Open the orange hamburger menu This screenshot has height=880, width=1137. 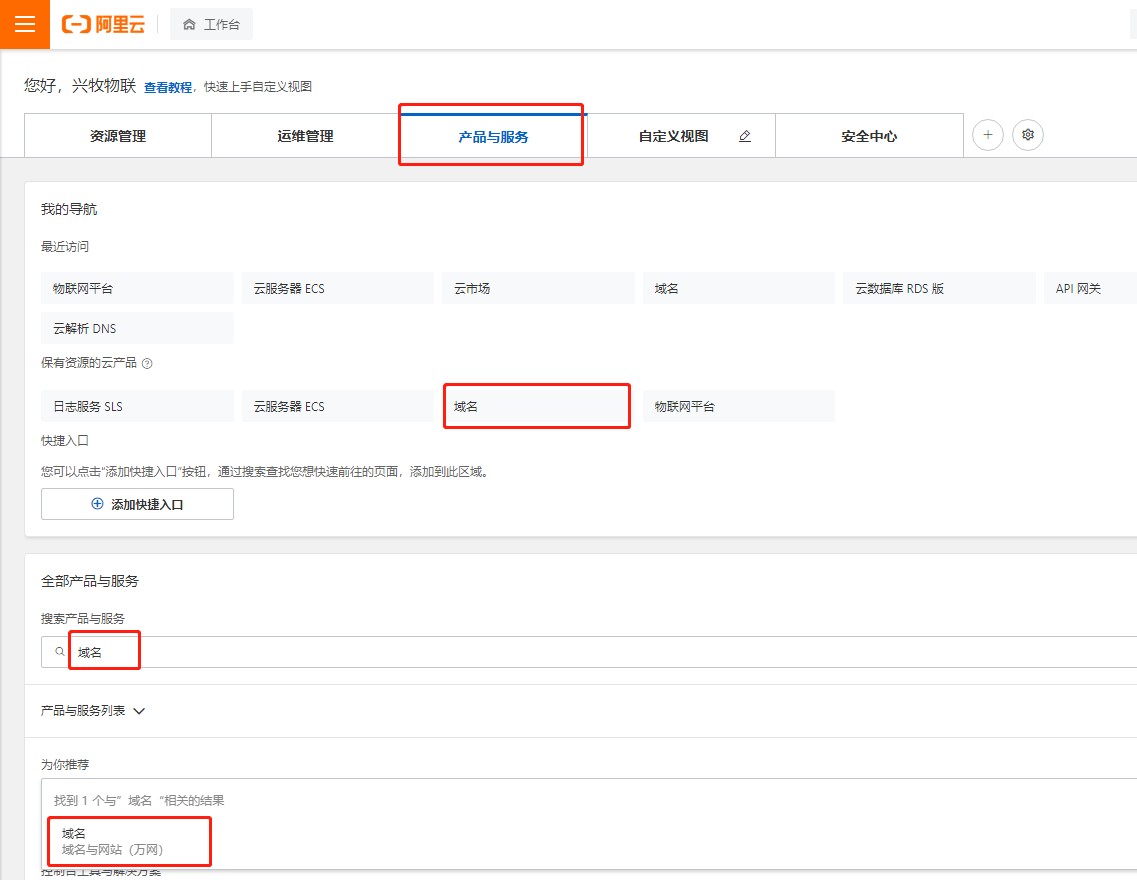[25, 24]
